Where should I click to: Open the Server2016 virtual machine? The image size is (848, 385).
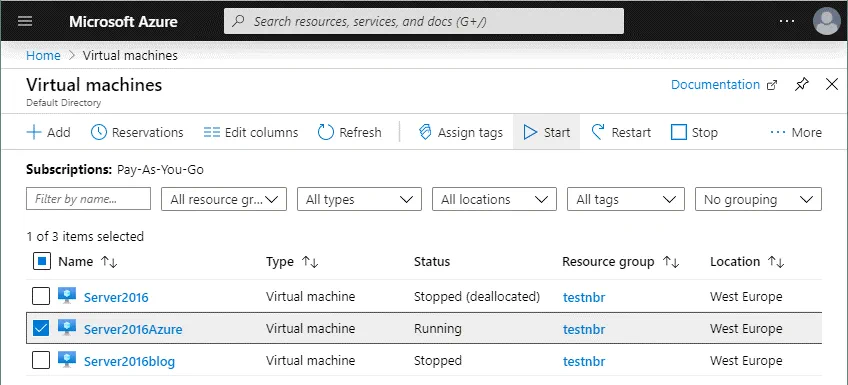116,297
